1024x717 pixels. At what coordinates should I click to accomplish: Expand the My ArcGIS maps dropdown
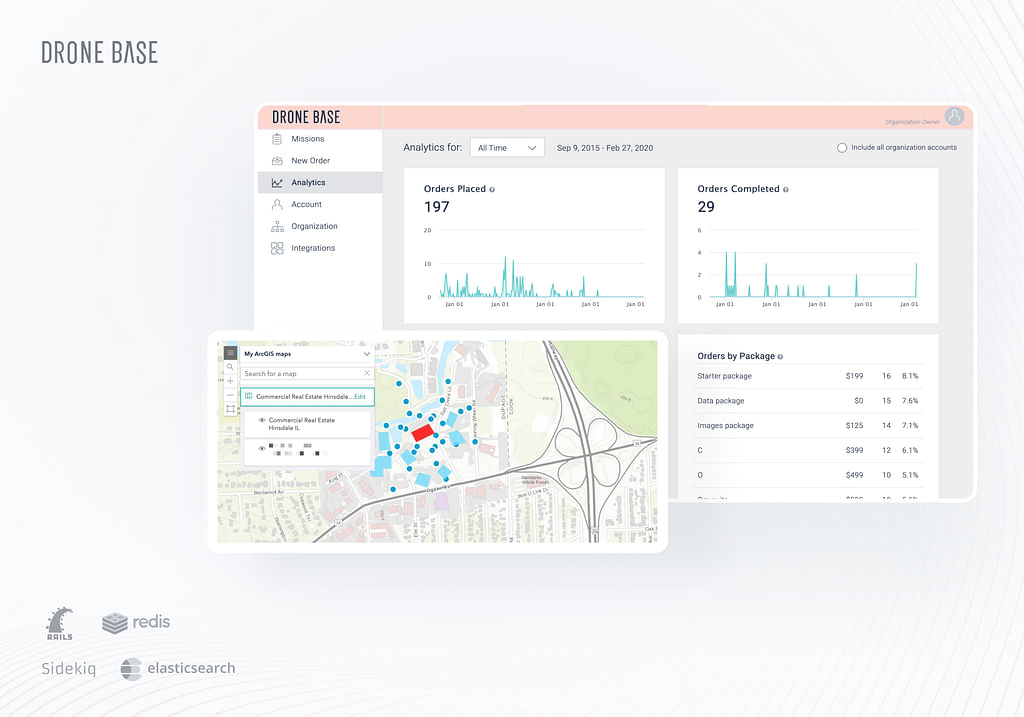366,354
